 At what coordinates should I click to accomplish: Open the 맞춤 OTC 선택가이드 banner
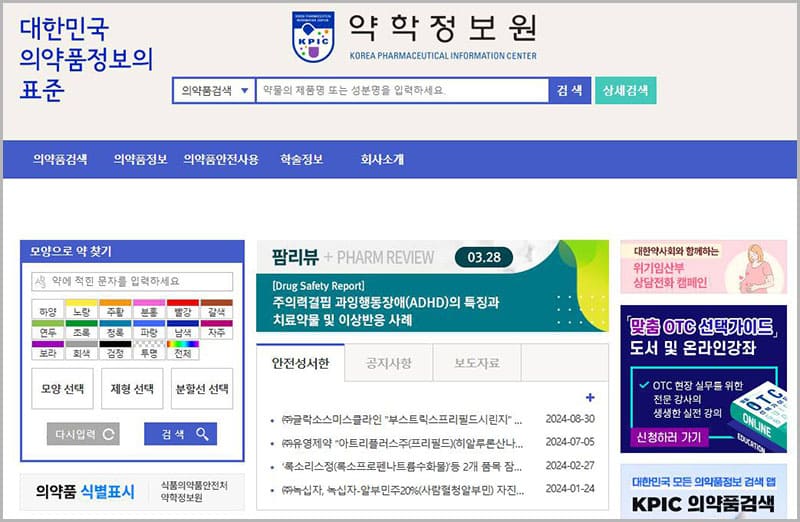tap(704, 379)
